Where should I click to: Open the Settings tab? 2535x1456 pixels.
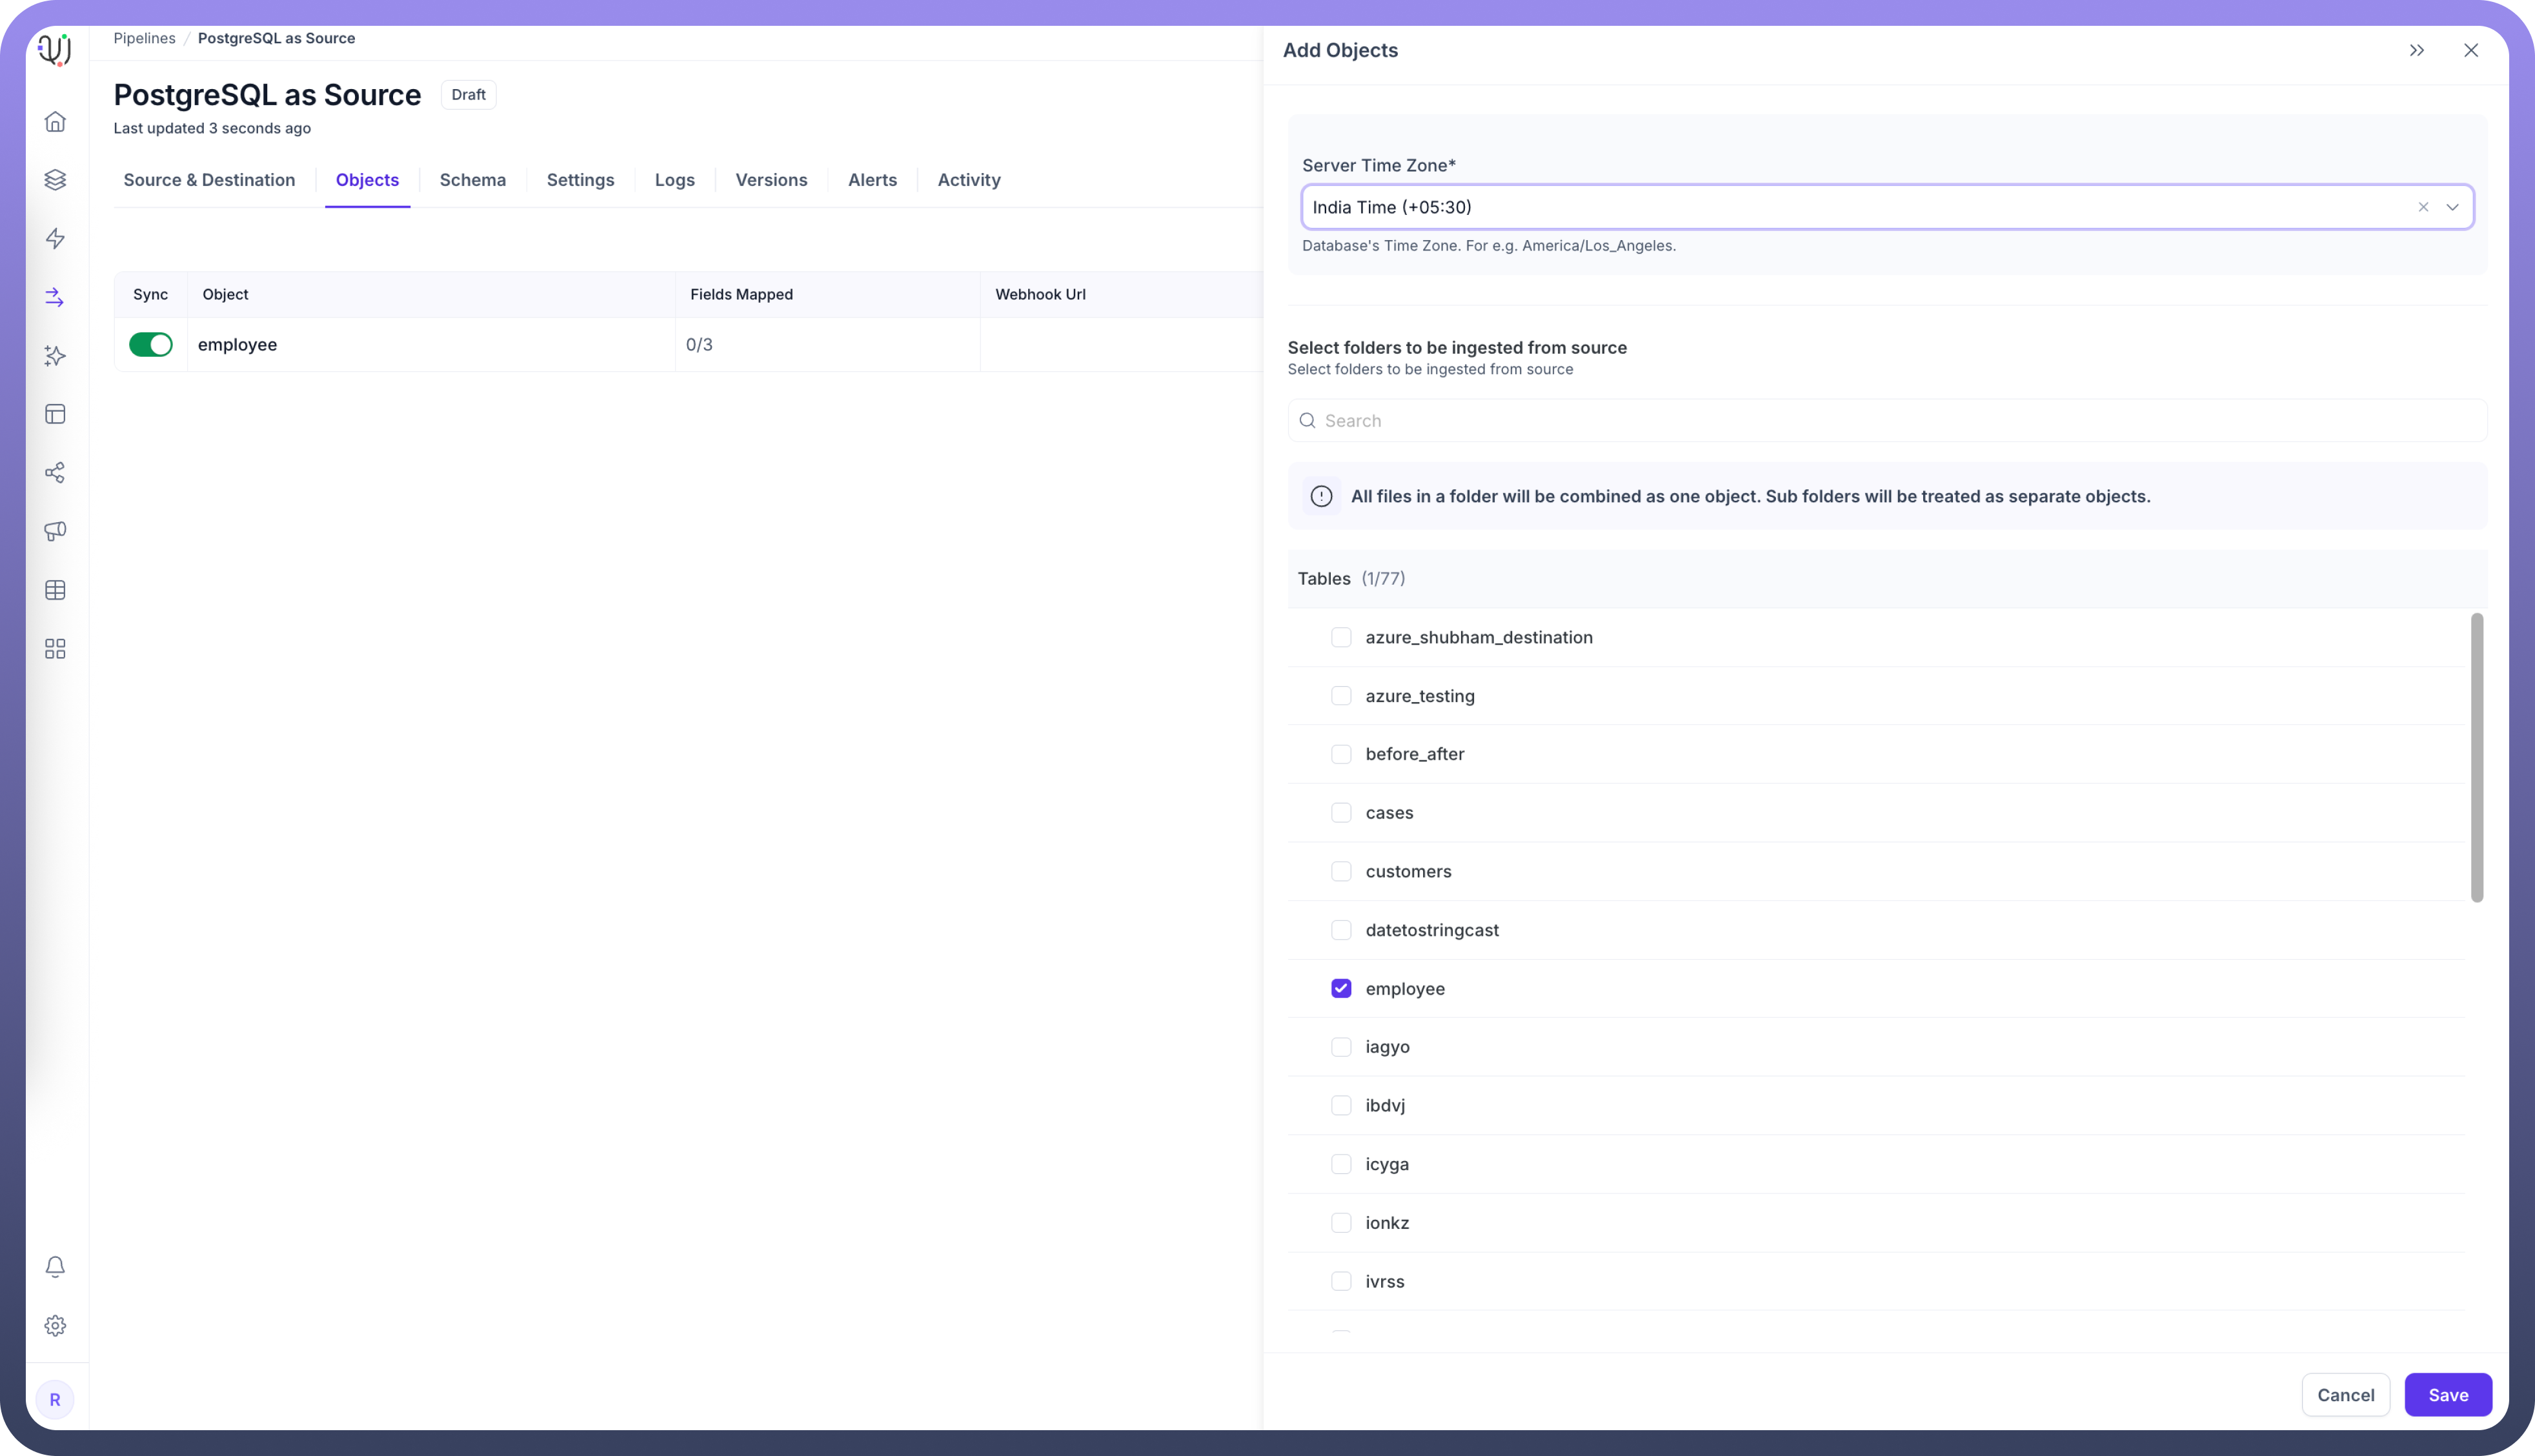coord(580,180)
